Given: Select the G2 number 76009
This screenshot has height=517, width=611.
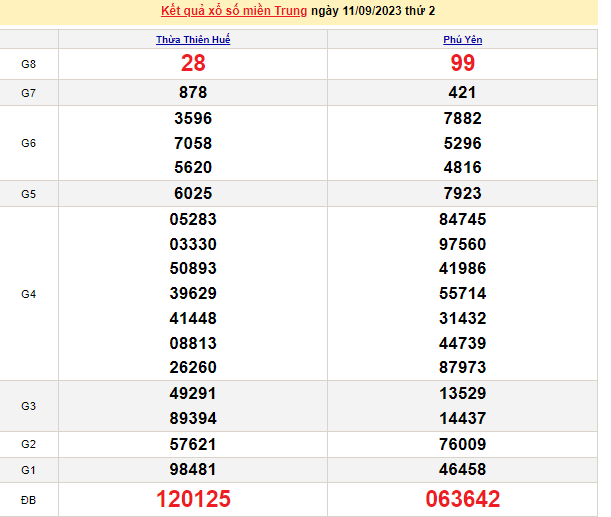Looking at the screenshot, I should tap(462, 443).
